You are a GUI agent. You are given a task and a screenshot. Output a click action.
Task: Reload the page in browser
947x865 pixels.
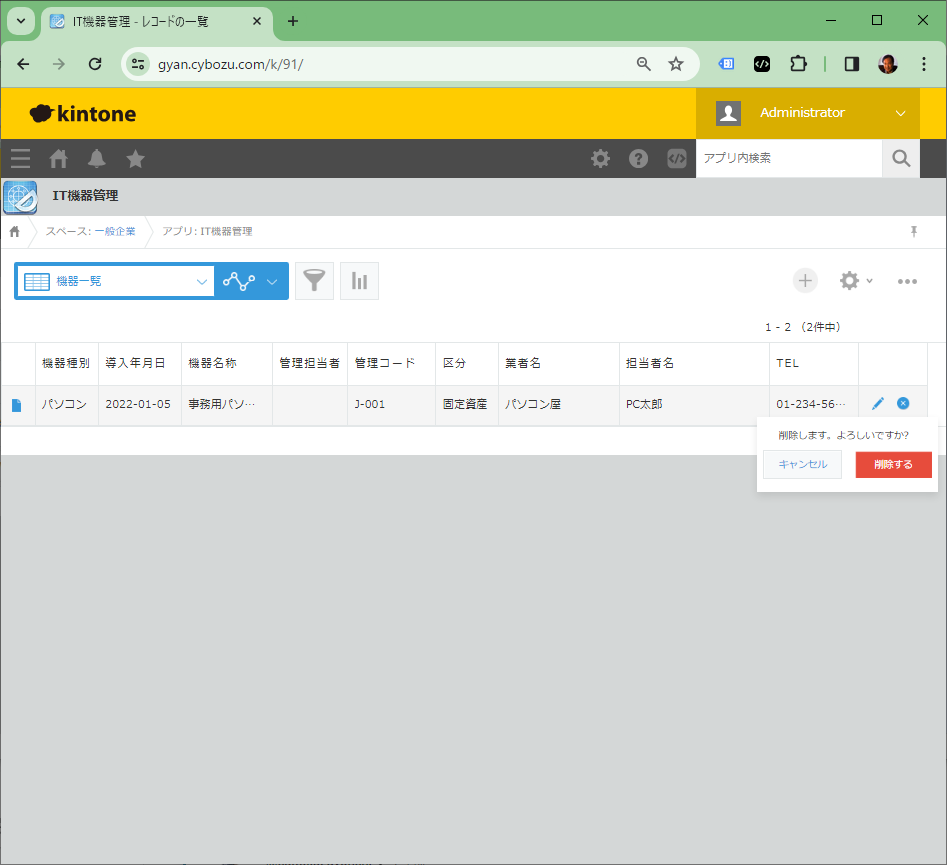95,64
